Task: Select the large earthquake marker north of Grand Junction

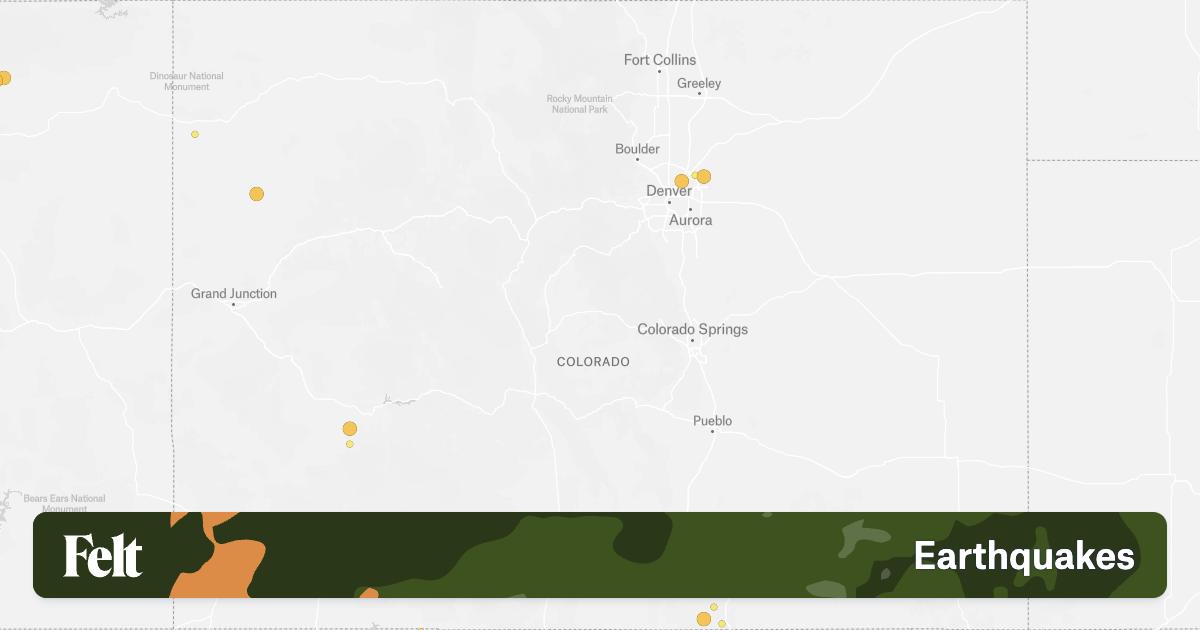Action: (x=257, y=194)
